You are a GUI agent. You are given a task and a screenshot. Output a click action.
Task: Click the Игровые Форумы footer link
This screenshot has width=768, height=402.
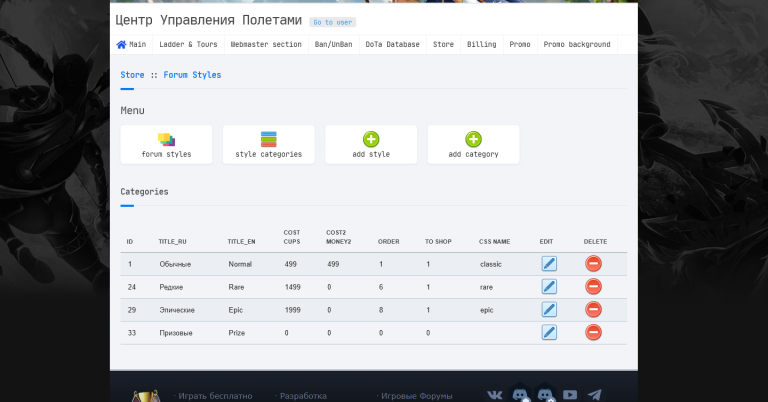(416, 396)
